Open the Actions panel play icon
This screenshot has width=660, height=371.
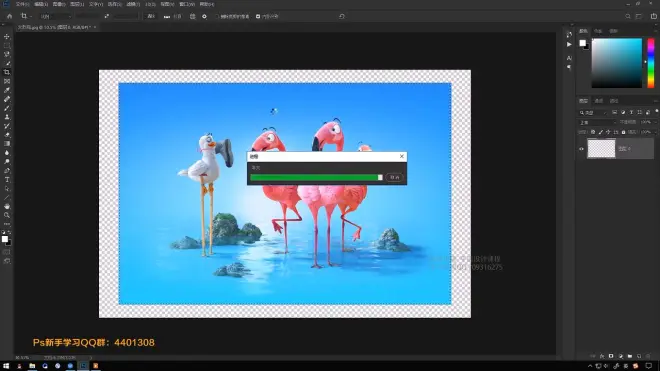(x=569, y=44)
